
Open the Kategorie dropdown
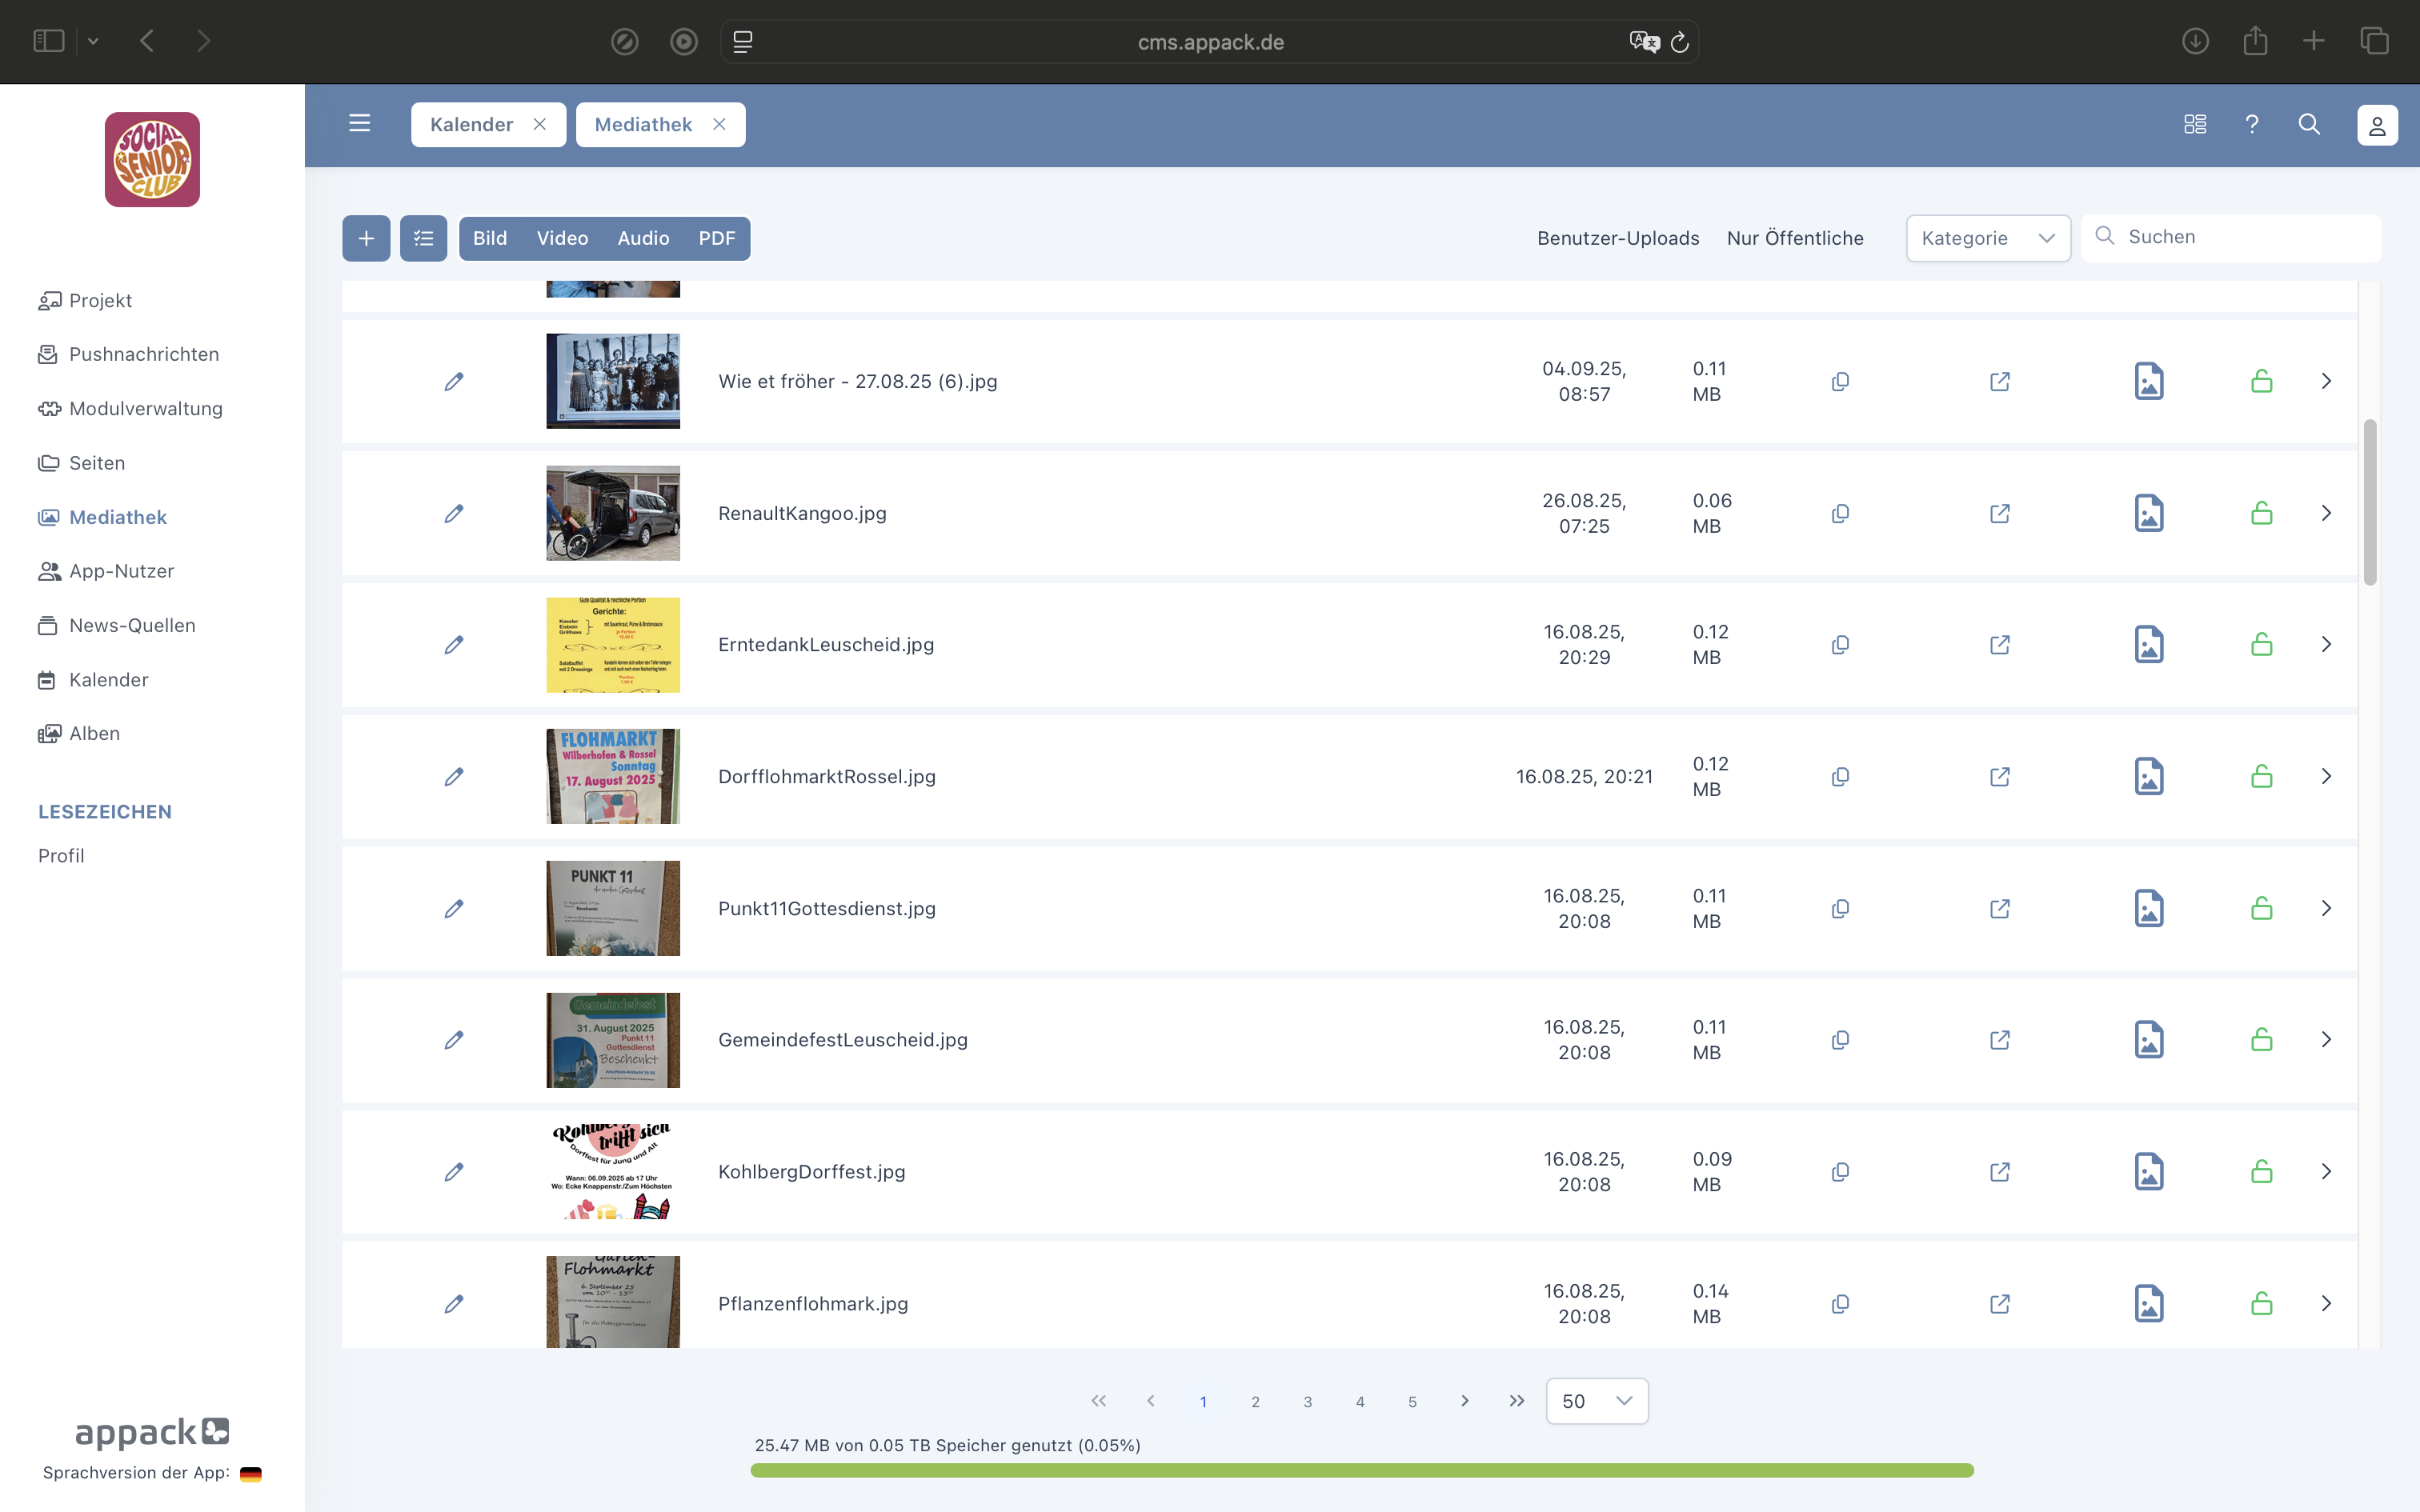[1987, 238]
